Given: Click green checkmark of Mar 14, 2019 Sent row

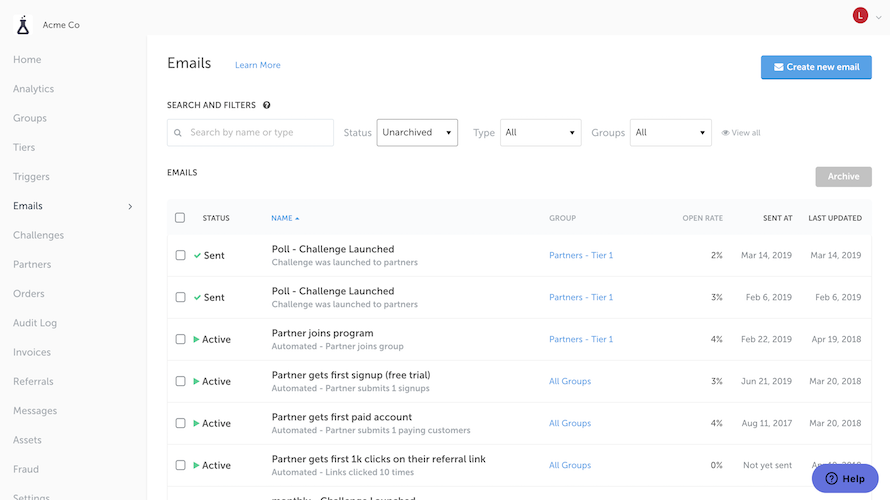Looking at the screenshot, I should pyautogui.click(x=197, y=255).
